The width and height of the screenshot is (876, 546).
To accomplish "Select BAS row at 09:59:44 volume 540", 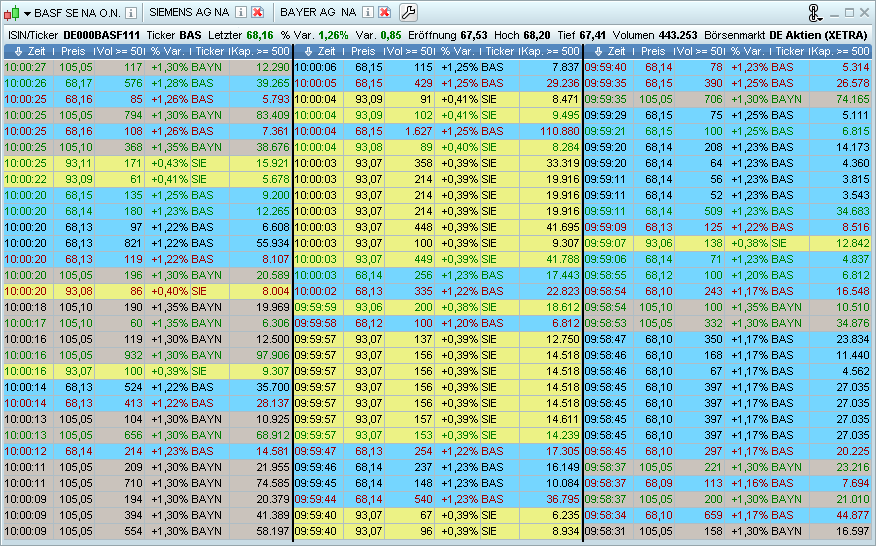I will (x=437, y=499).
